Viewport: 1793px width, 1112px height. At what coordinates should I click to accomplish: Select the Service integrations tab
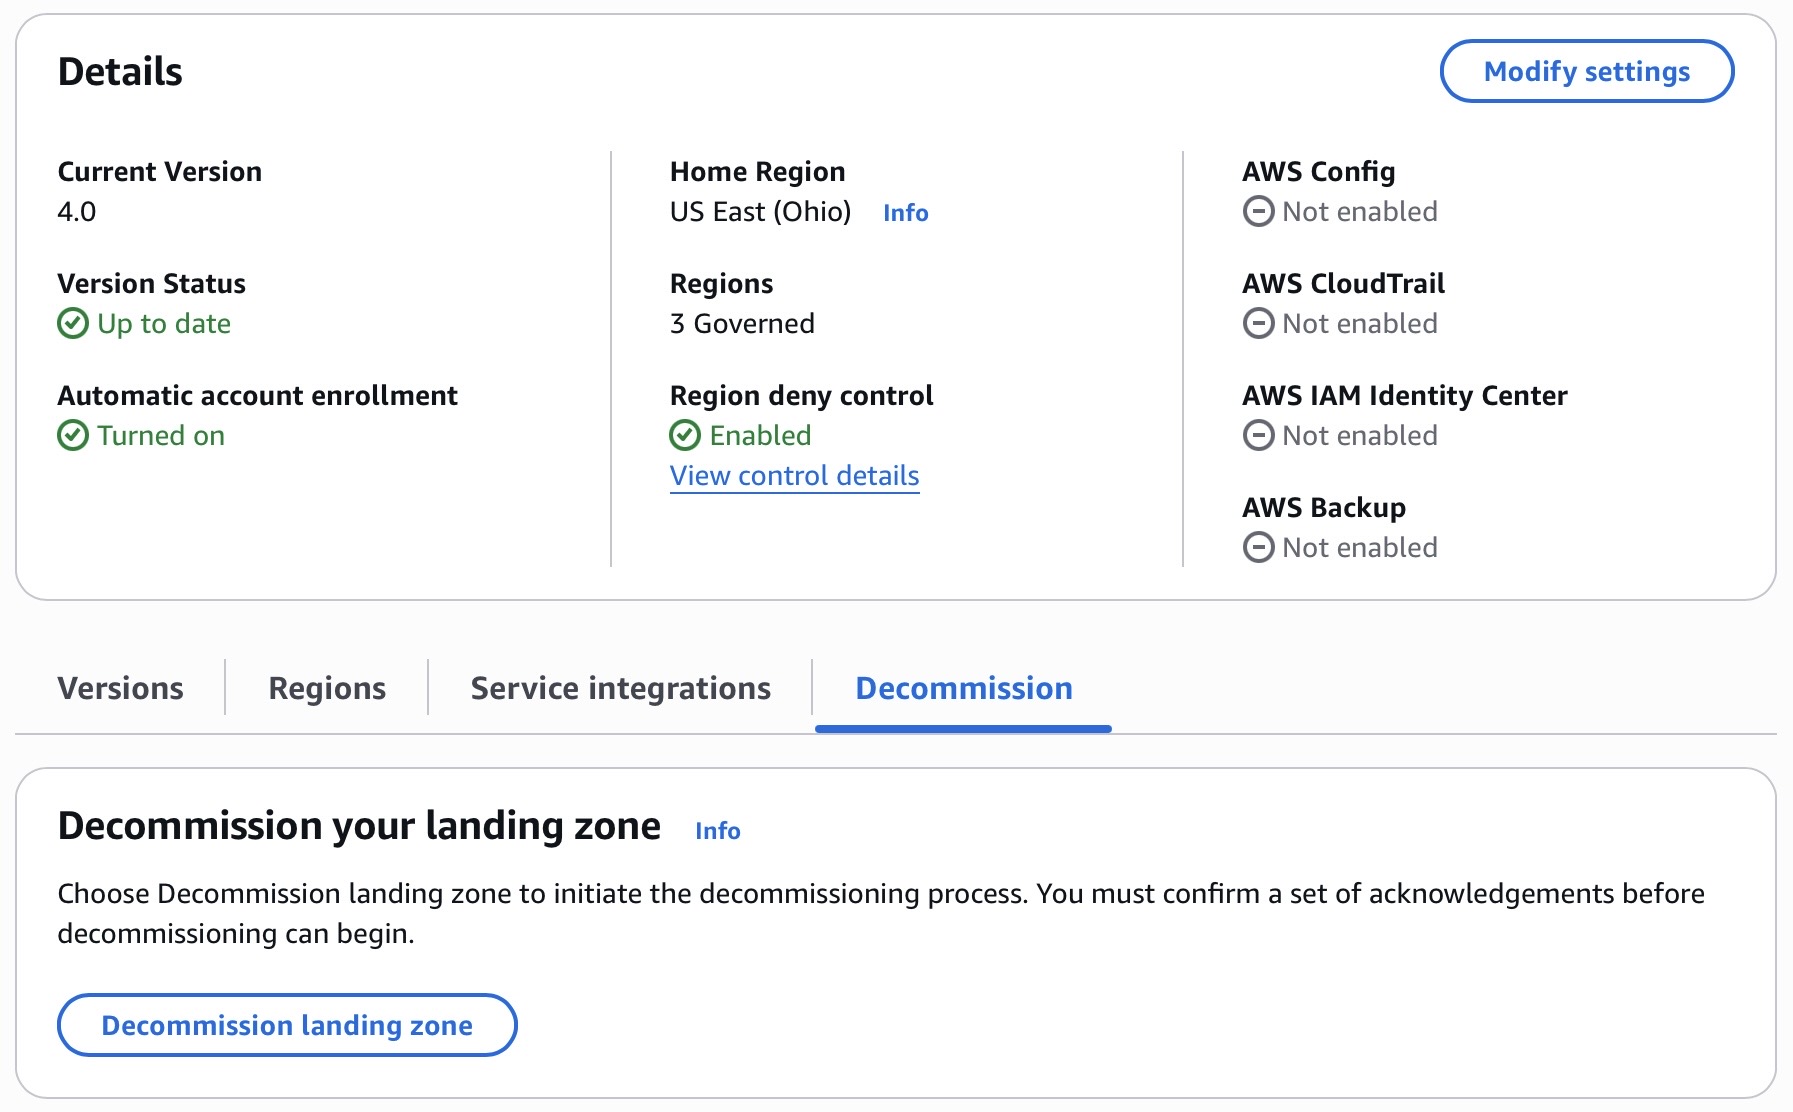620,688
